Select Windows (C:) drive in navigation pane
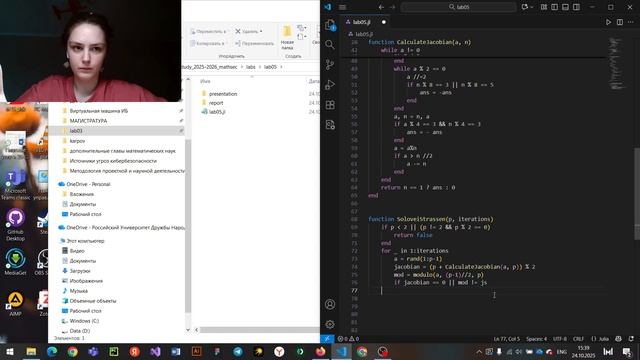This screenshot has width=640, height=360. pos(84,321)
